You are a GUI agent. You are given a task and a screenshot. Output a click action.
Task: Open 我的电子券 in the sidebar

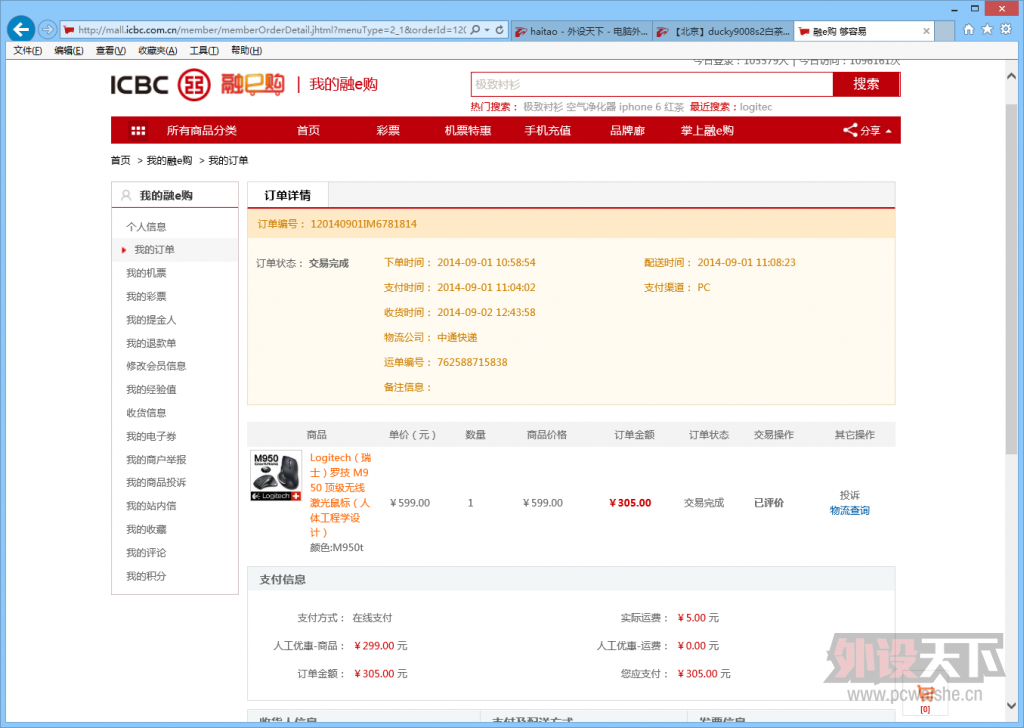pos(151,437)
